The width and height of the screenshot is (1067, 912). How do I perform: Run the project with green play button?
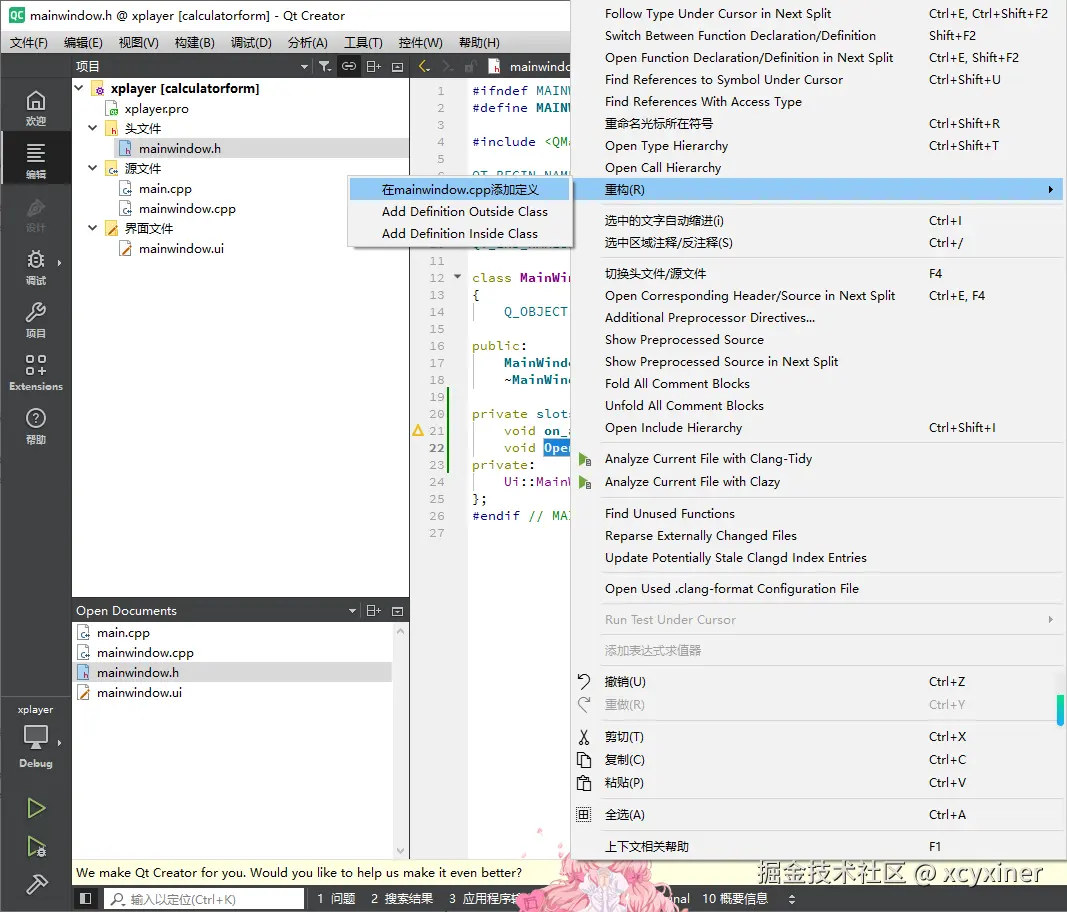click(x=36, y=809)
